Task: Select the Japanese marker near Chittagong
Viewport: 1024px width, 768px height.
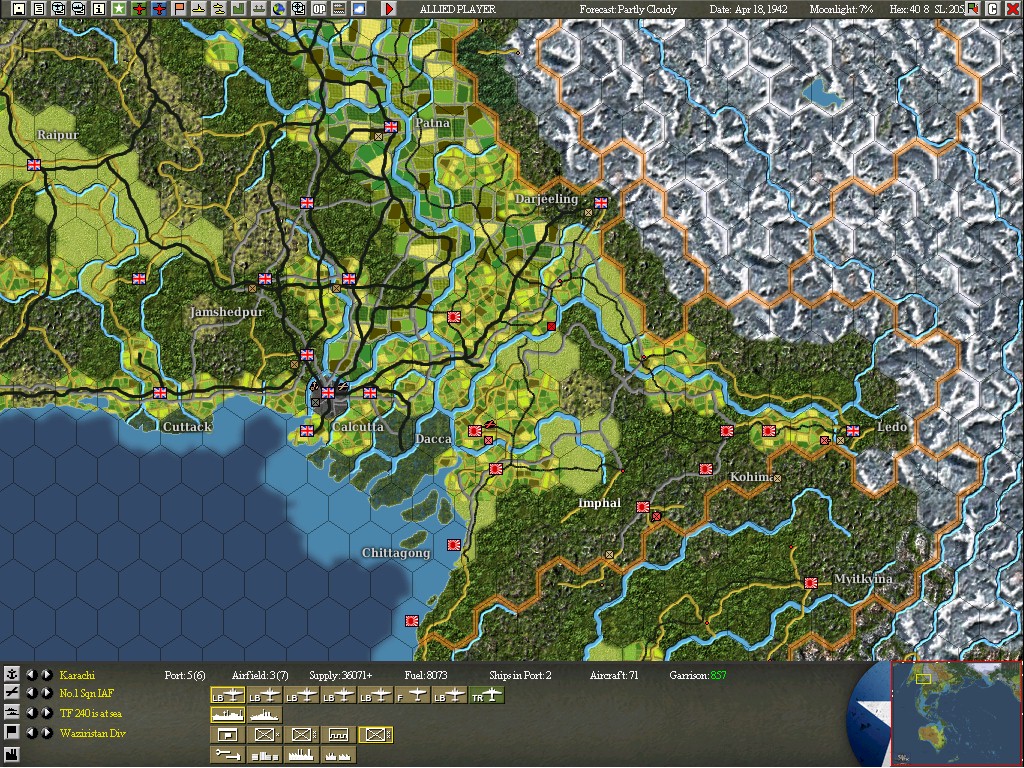Action: (454, 545)
